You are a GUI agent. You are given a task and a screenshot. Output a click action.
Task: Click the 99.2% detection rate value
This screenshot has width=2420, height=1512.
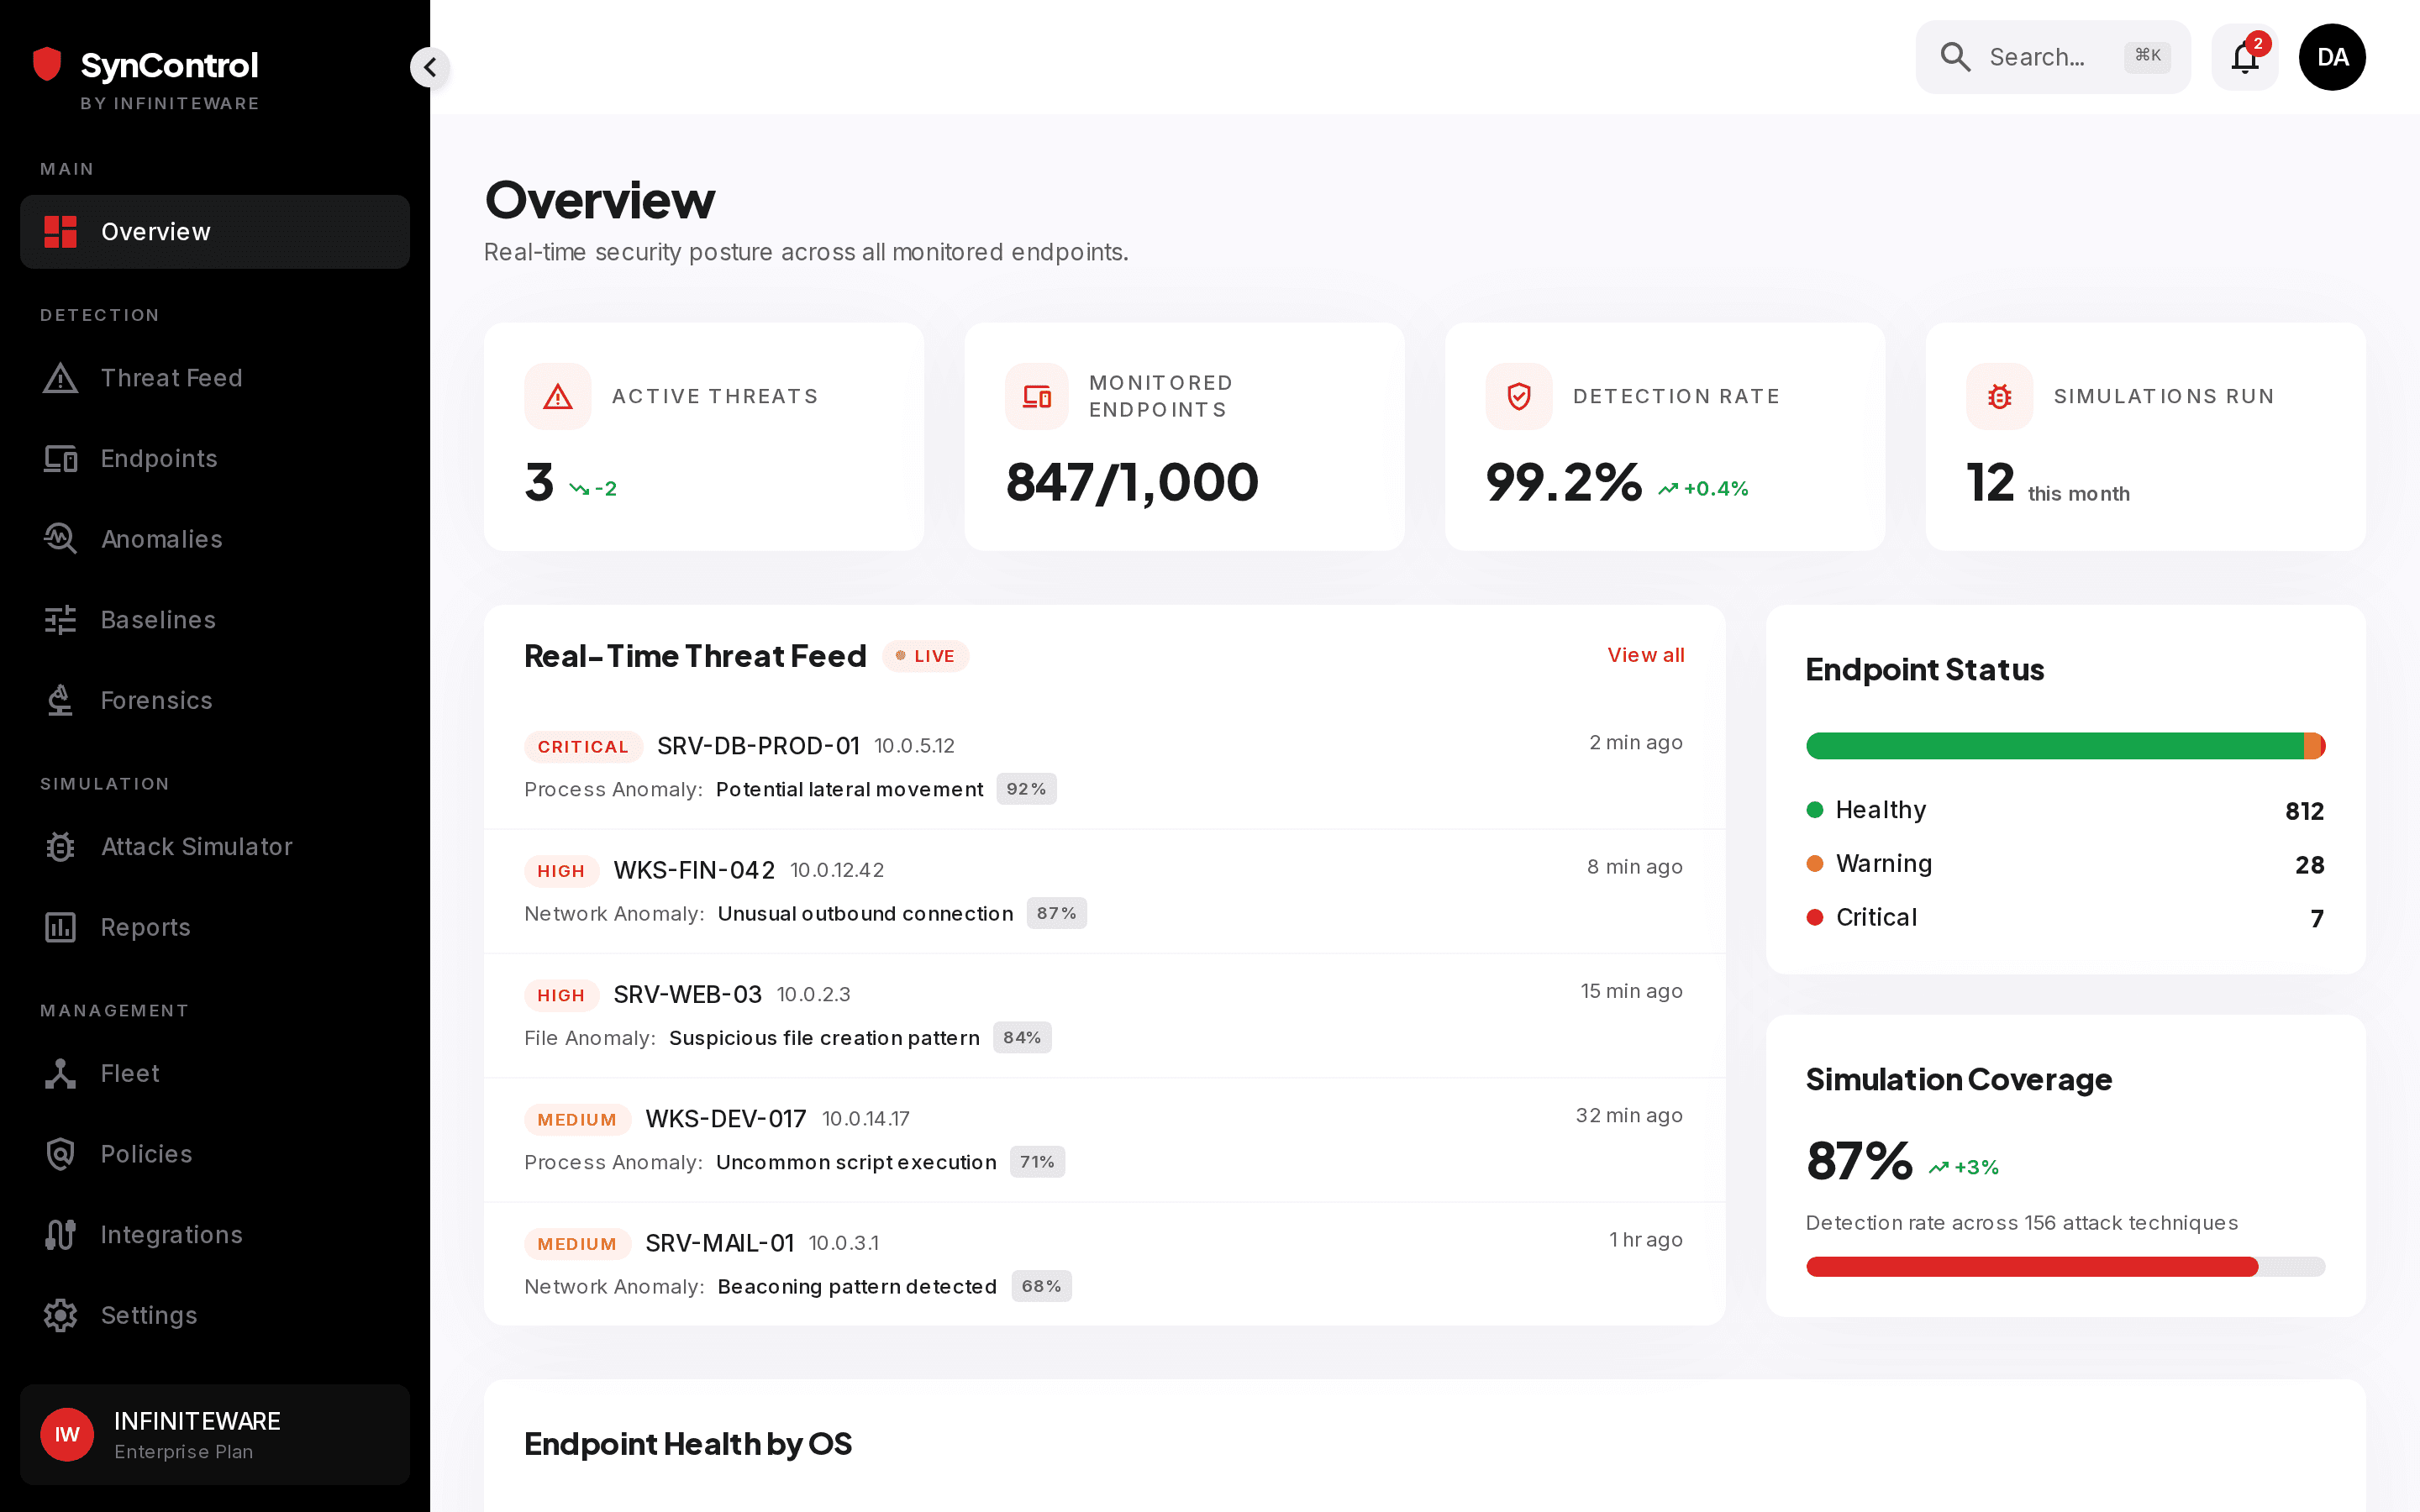click(x=1563, y=483)
